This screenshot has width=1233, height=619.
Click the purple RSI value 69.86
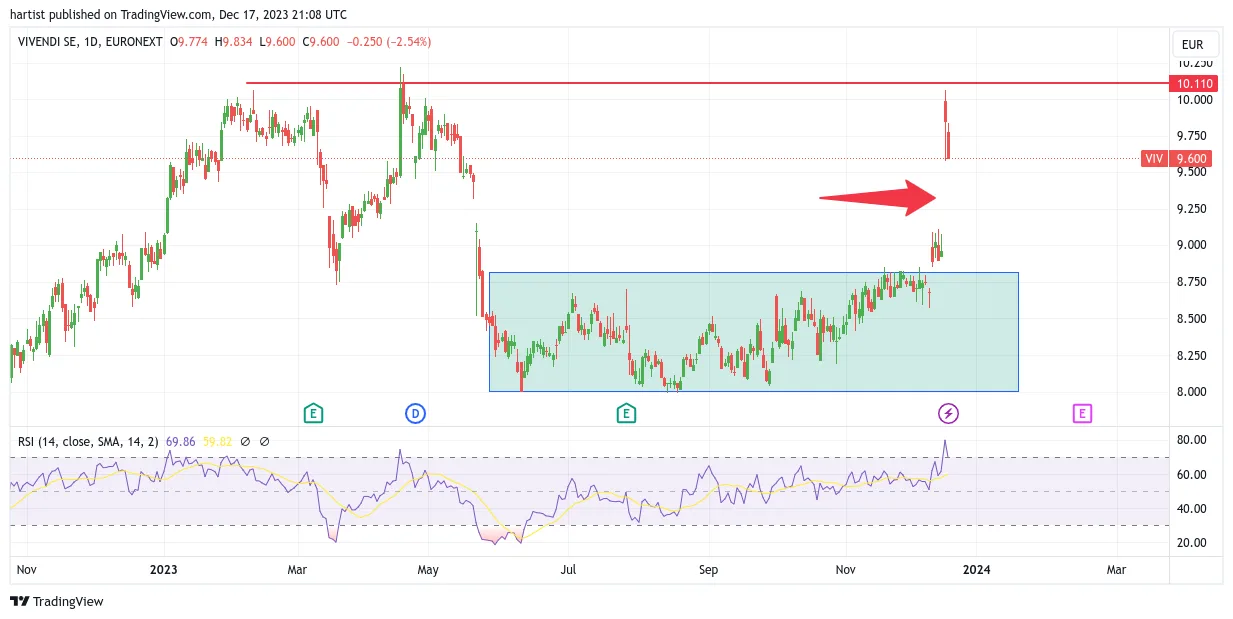pyautogui.click(x=180, y=441)
